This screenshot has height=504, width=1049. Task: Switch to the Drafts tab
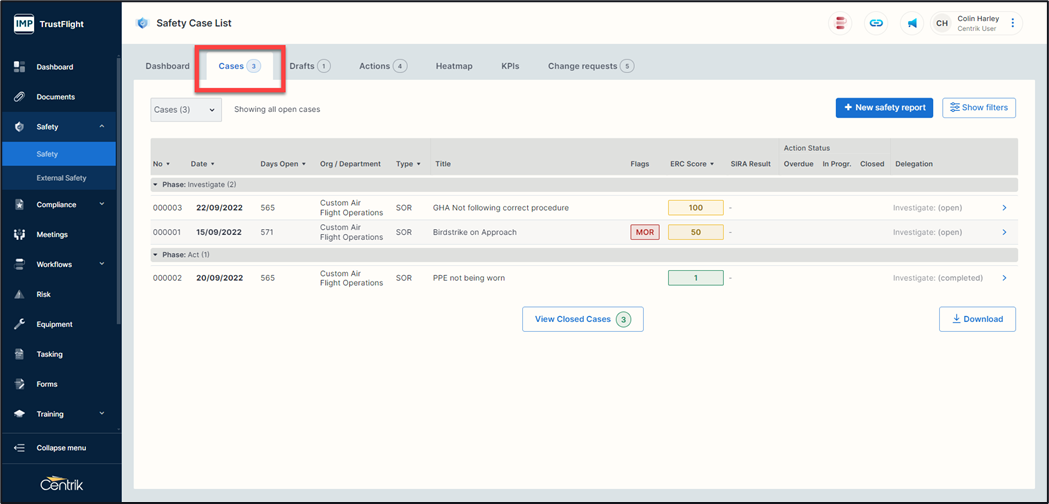[309, 66]
